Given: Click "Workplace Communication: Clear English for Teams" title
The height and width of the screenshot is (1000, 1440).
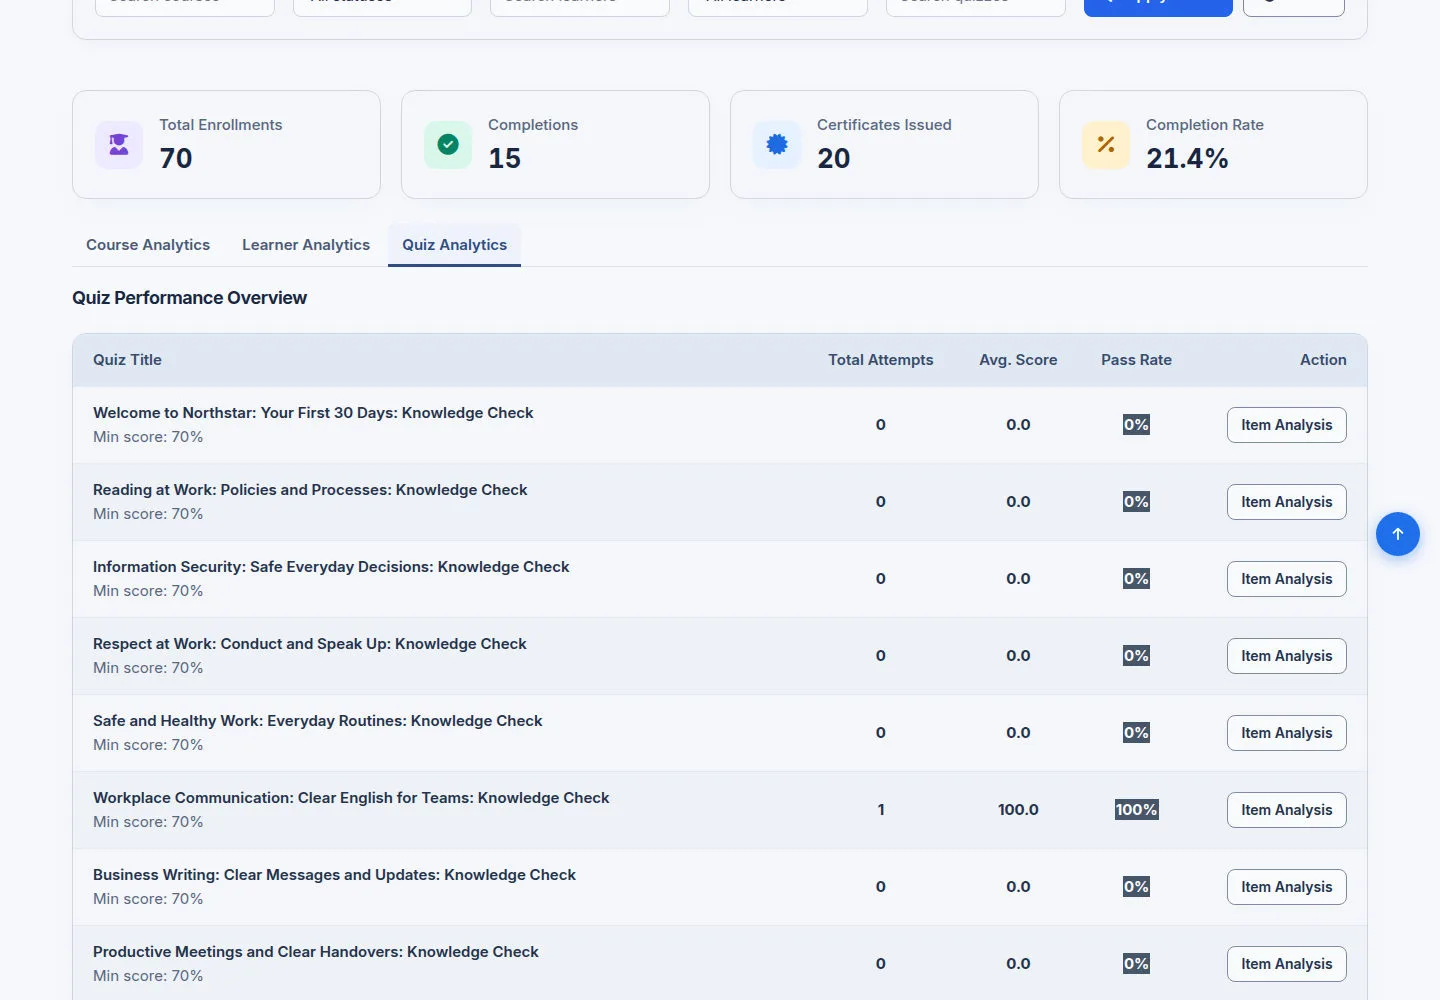Looking at the screenshot, I should pyautogui.click(x=351, y=798).
